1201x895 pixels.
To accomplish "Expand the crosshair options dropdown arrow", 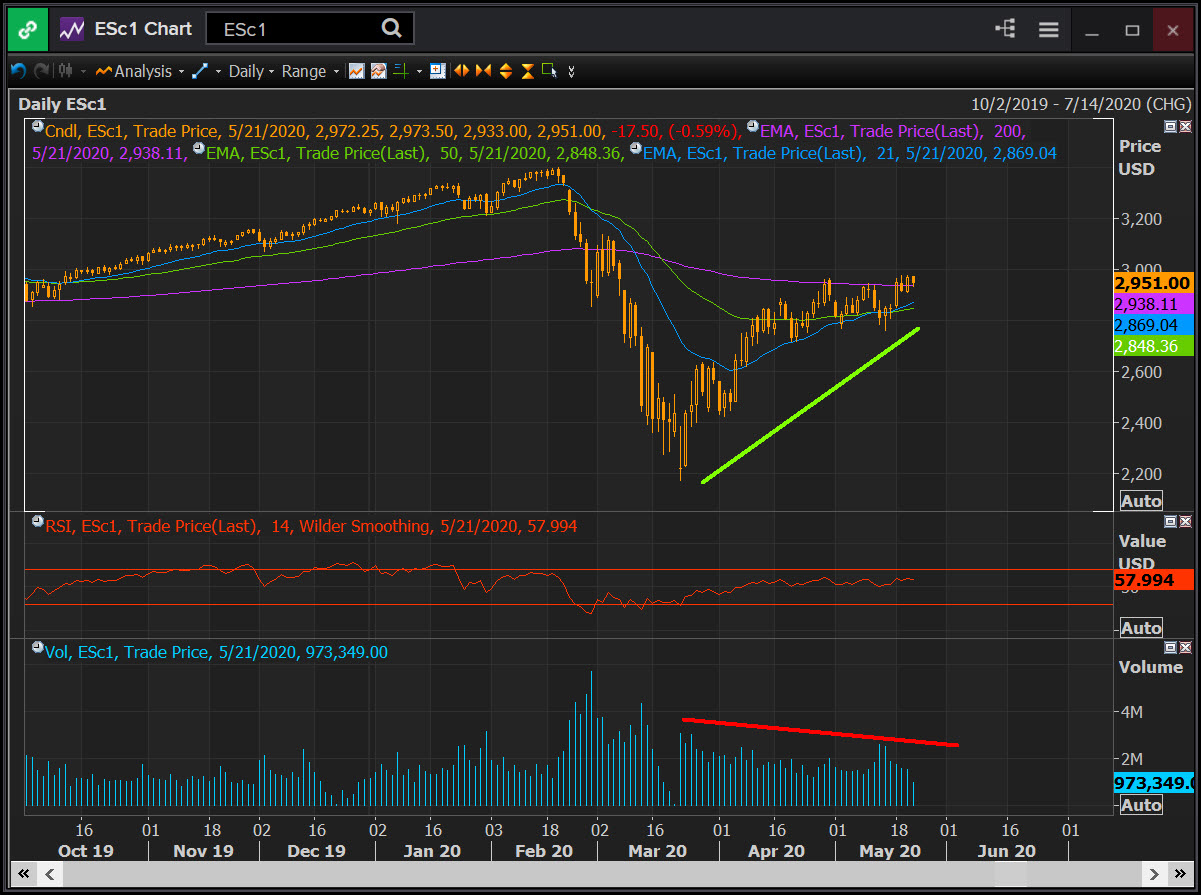I will (x=419, y=72).
